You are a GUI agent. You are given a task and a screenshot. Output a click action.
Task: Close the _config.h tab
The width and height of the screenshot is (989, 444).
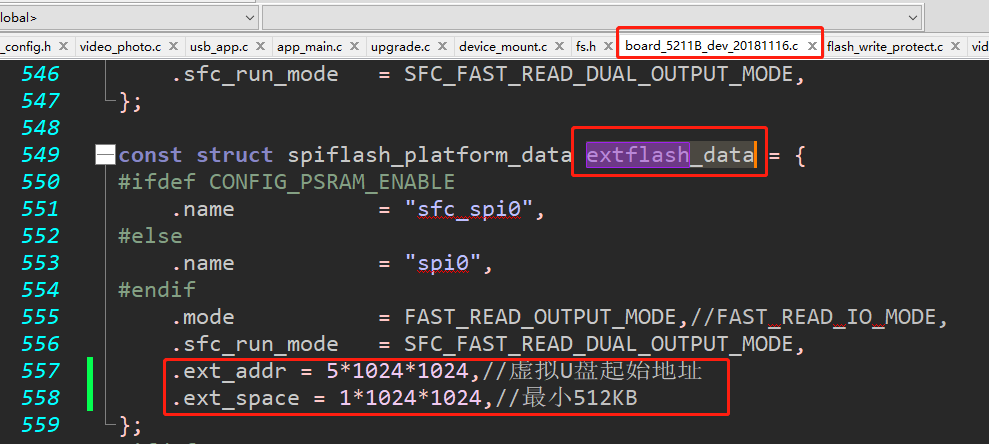(64, 46)
